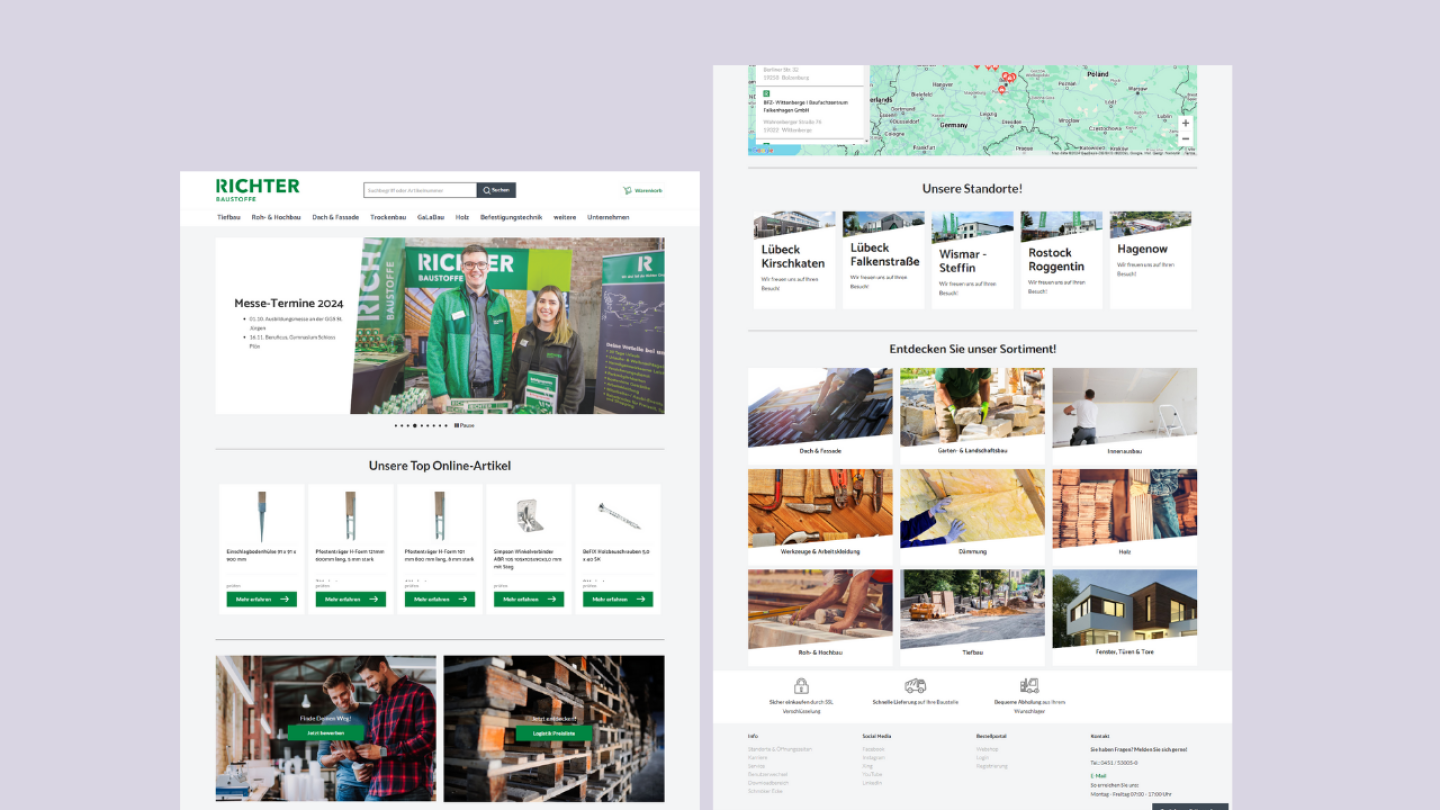Screen dimensions: 1440x810
Task: Click the LinkedIn footer link
Action: click(x=872, y=783)
